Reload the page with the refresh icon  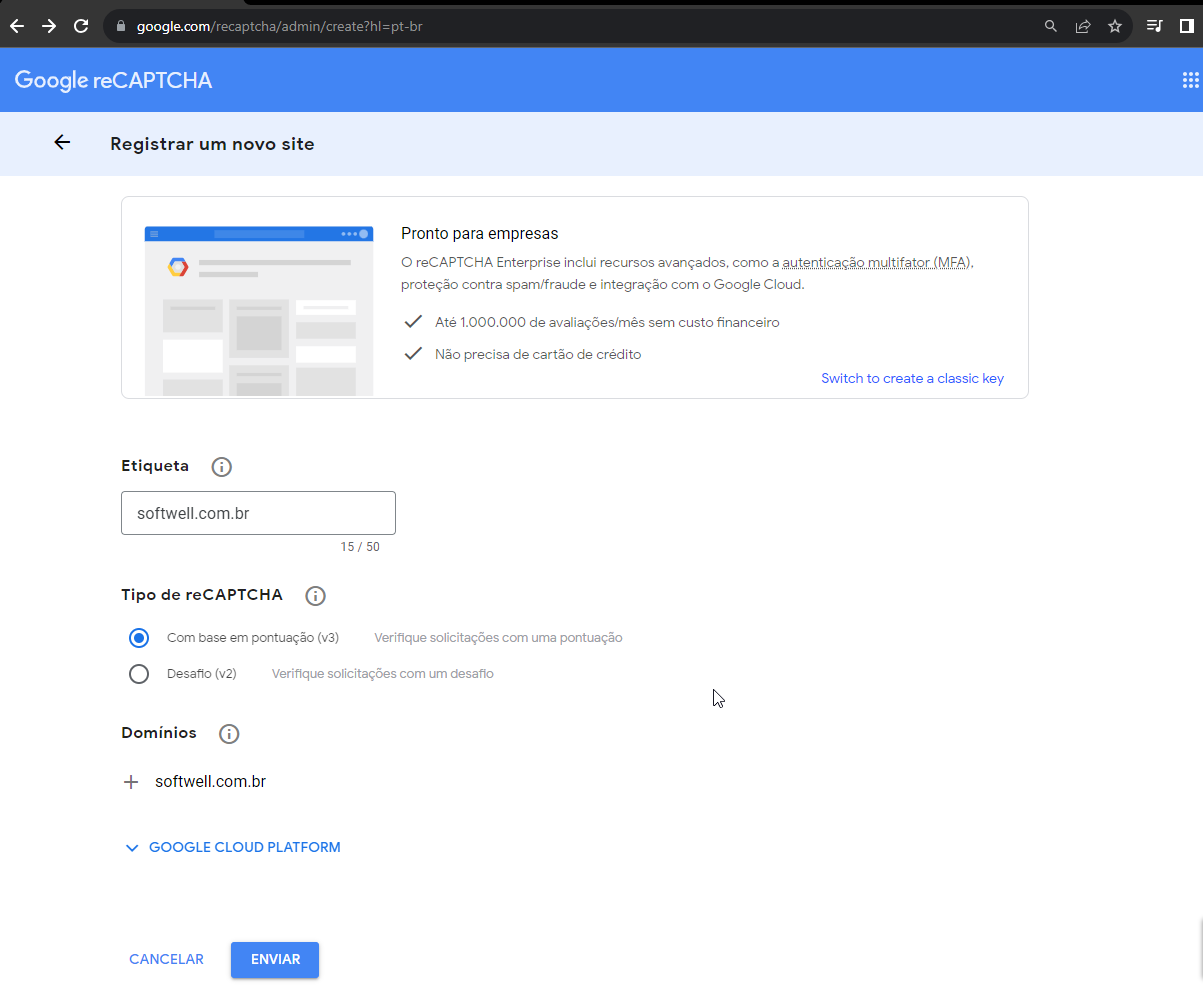(x=81, y=26)
